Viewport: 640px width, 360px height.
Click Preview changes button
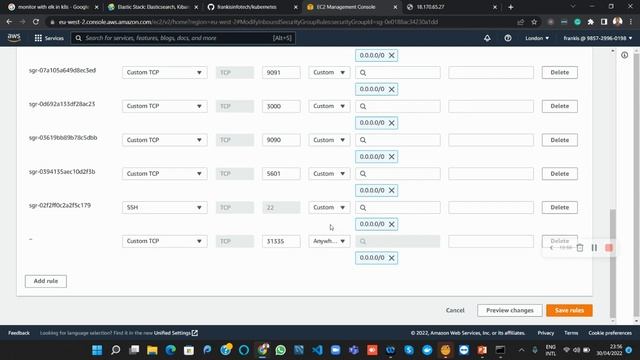point(509,310)
